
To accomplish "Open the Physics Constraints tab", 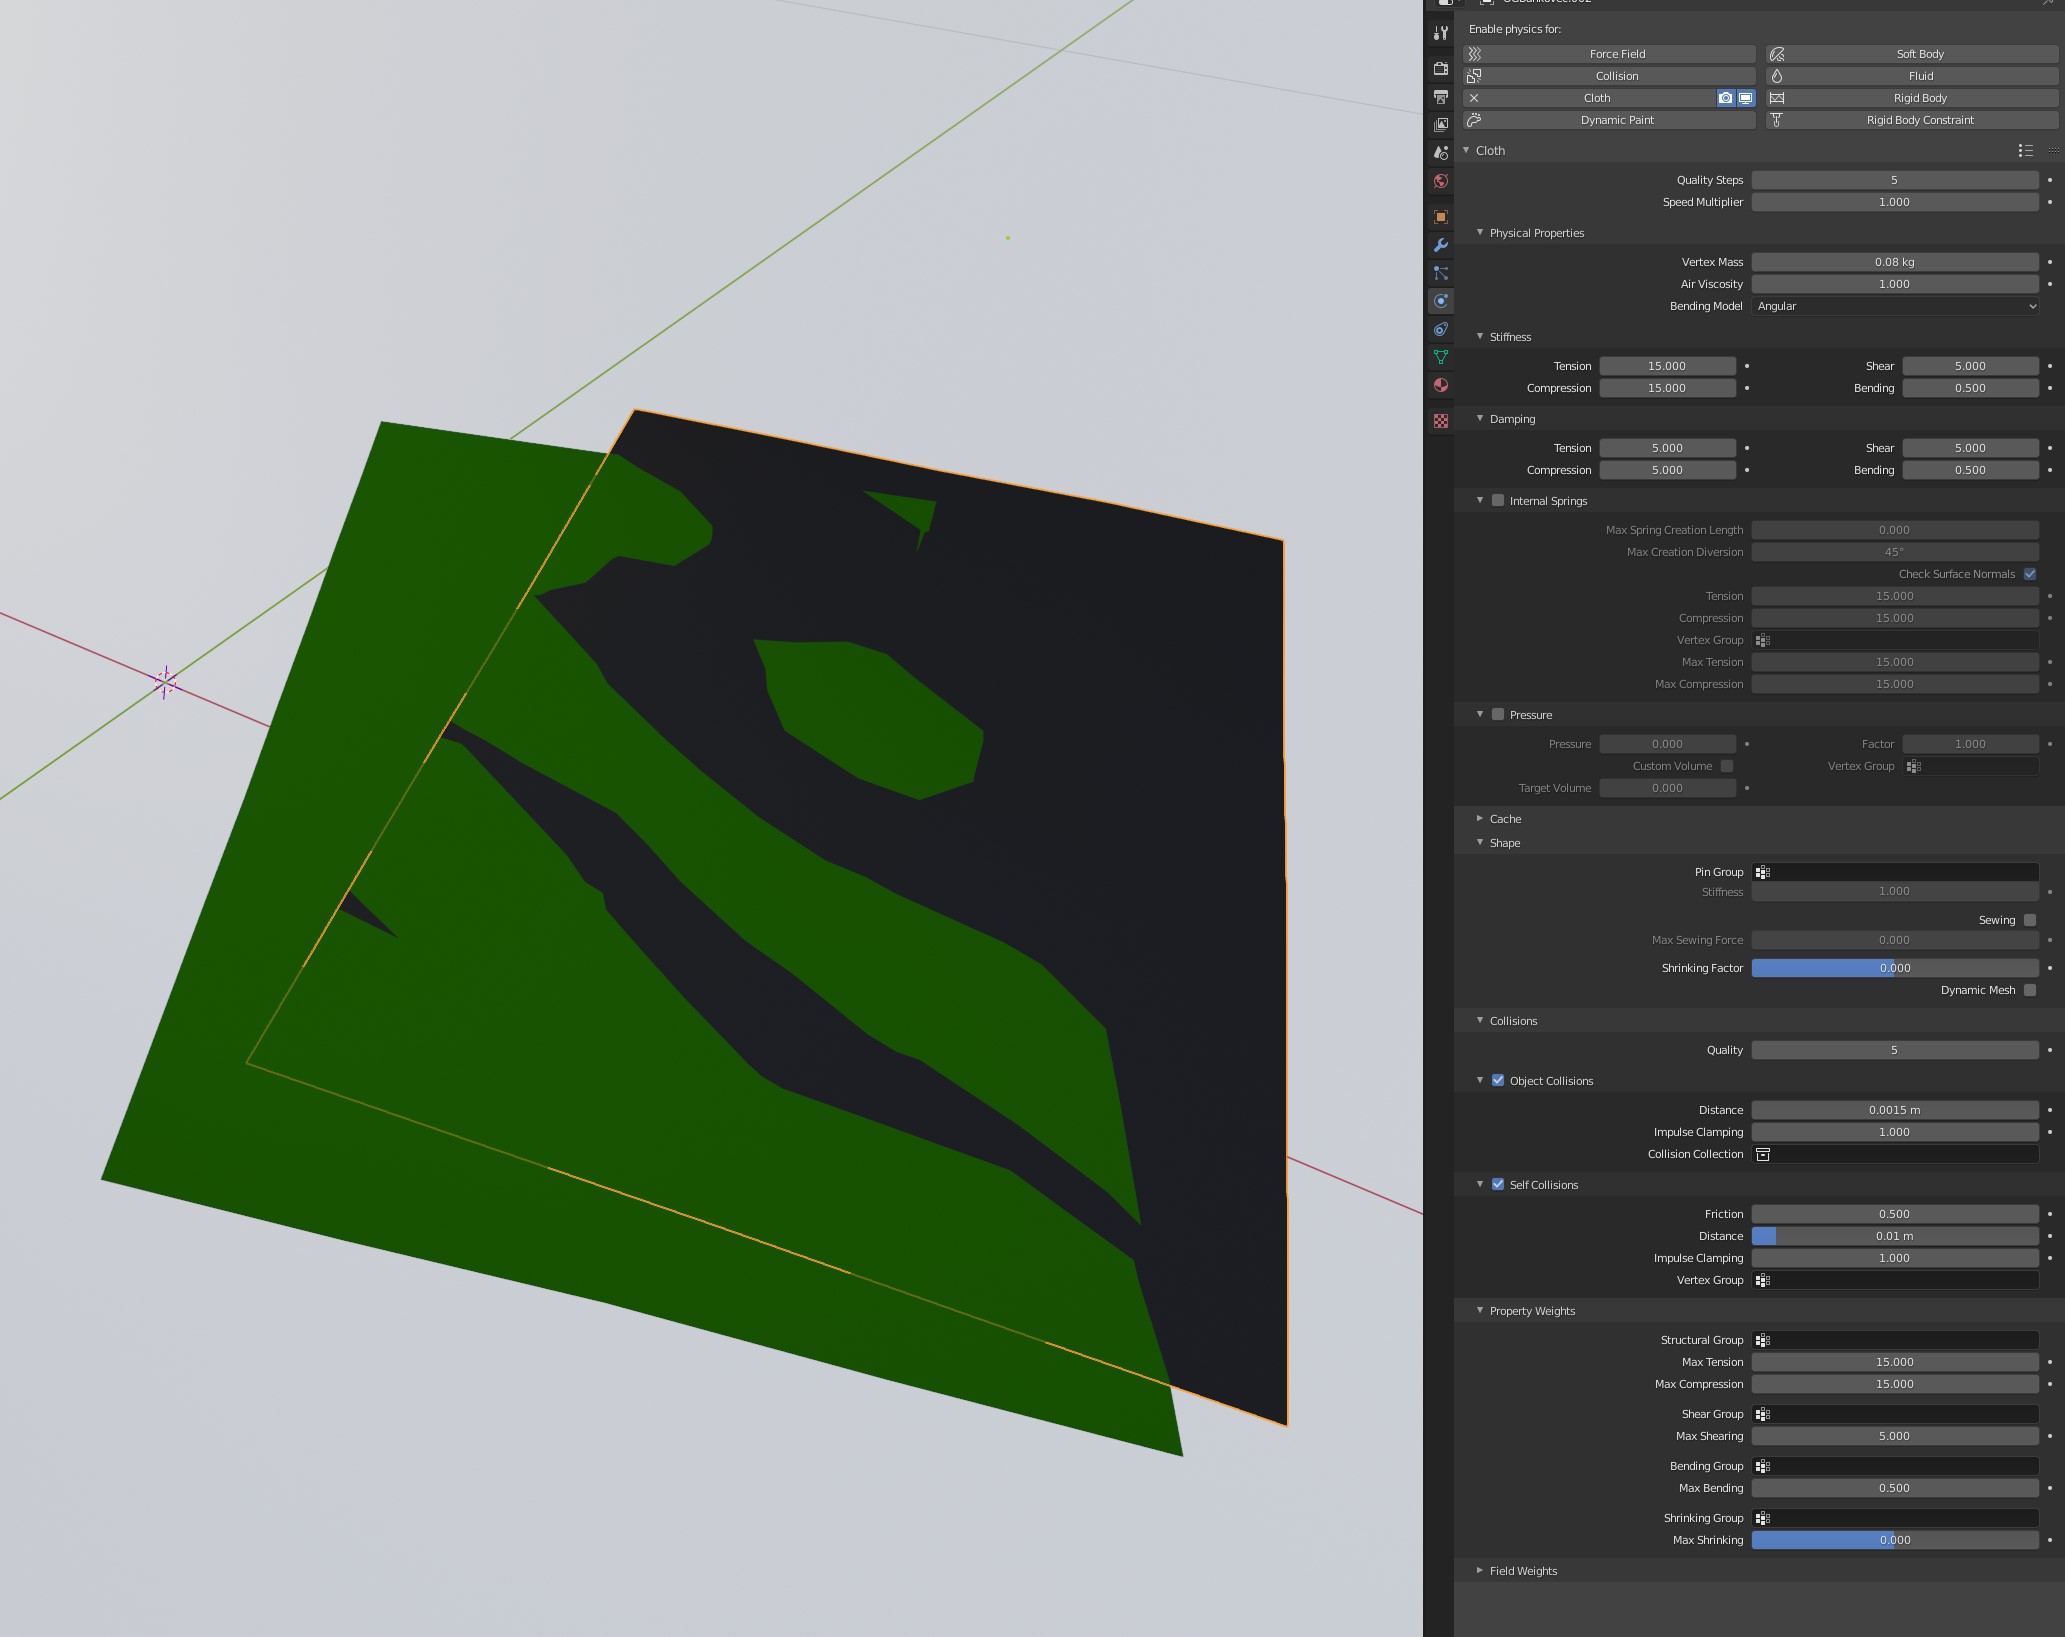I will click(x=1440, y=329).
